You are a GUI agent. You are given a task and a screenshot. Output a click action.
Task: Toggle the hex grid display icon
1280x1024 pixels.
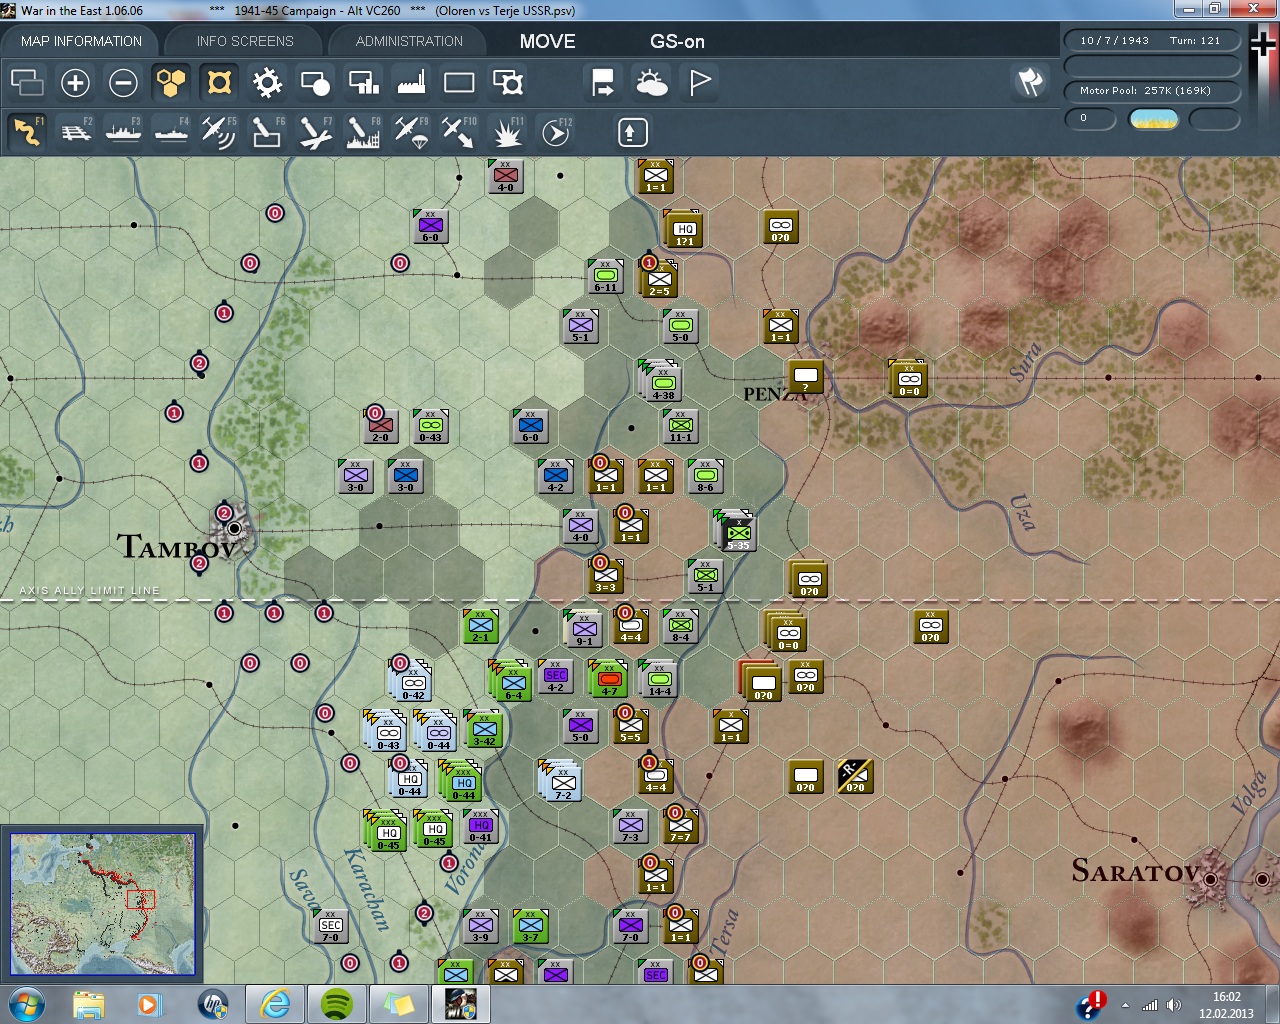pos(171,82)
